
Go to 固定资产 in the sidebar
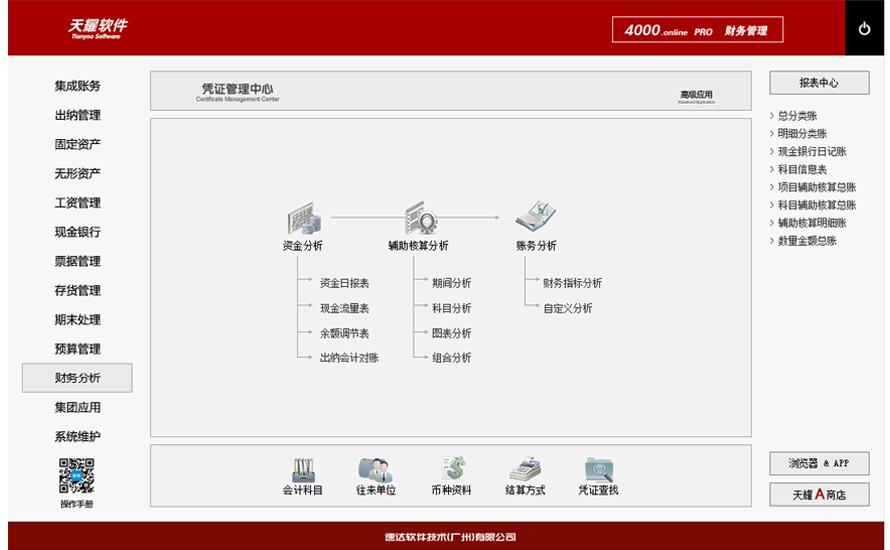coord(77,144)
